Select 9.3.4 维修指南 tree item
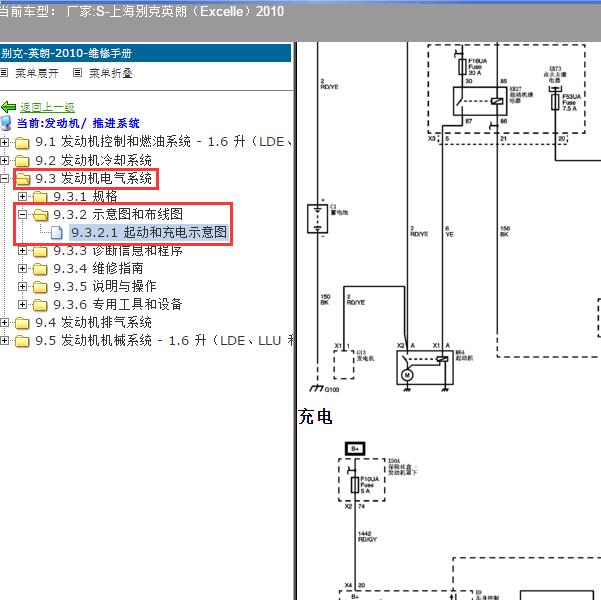The height and width of the screenshot is (600, 601). 98,268
